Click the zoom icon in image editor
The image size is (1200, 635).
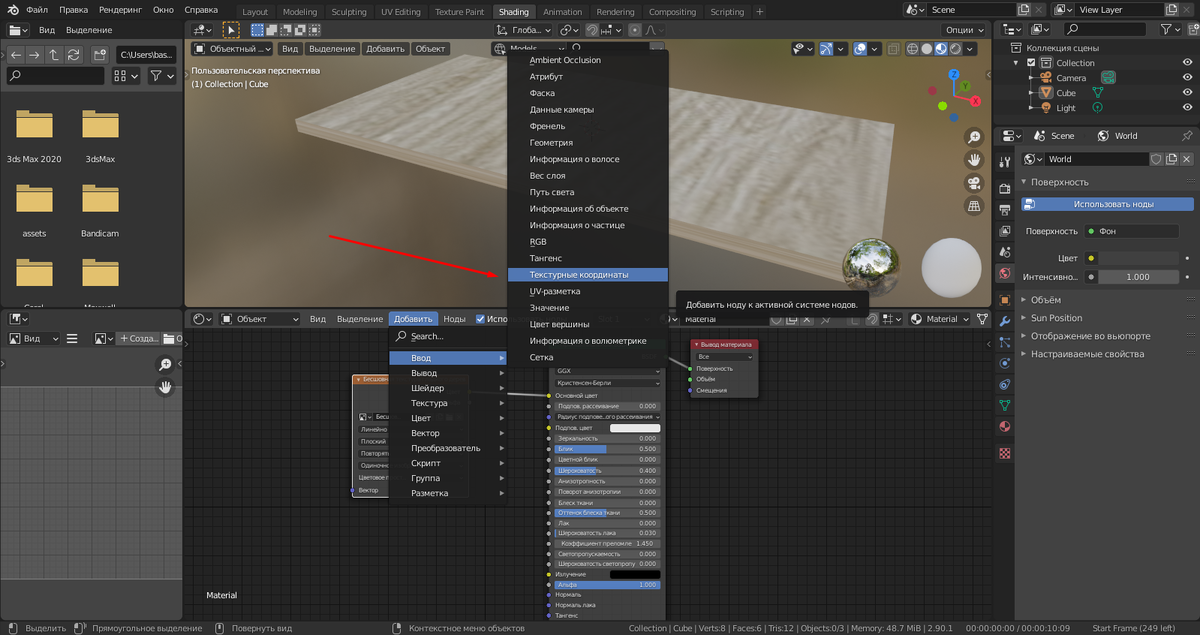click(165, 365)
